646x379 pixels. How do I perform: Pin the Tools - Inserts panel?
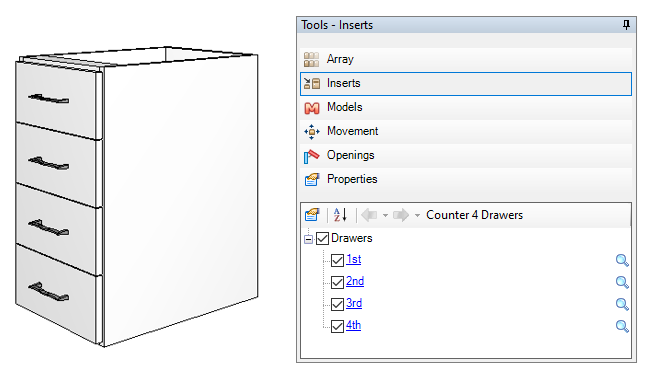(626, 25)
